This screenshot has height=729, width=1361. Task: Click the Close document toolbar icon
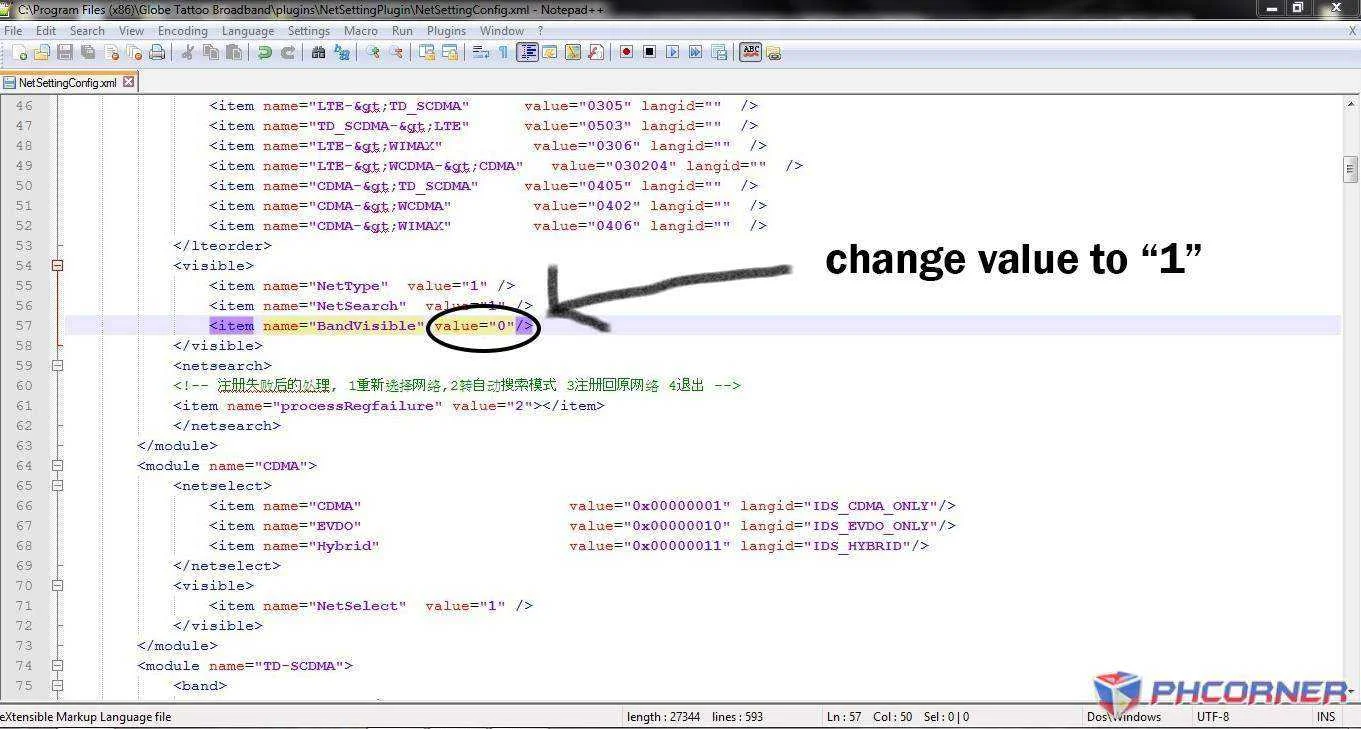[111, 52]
